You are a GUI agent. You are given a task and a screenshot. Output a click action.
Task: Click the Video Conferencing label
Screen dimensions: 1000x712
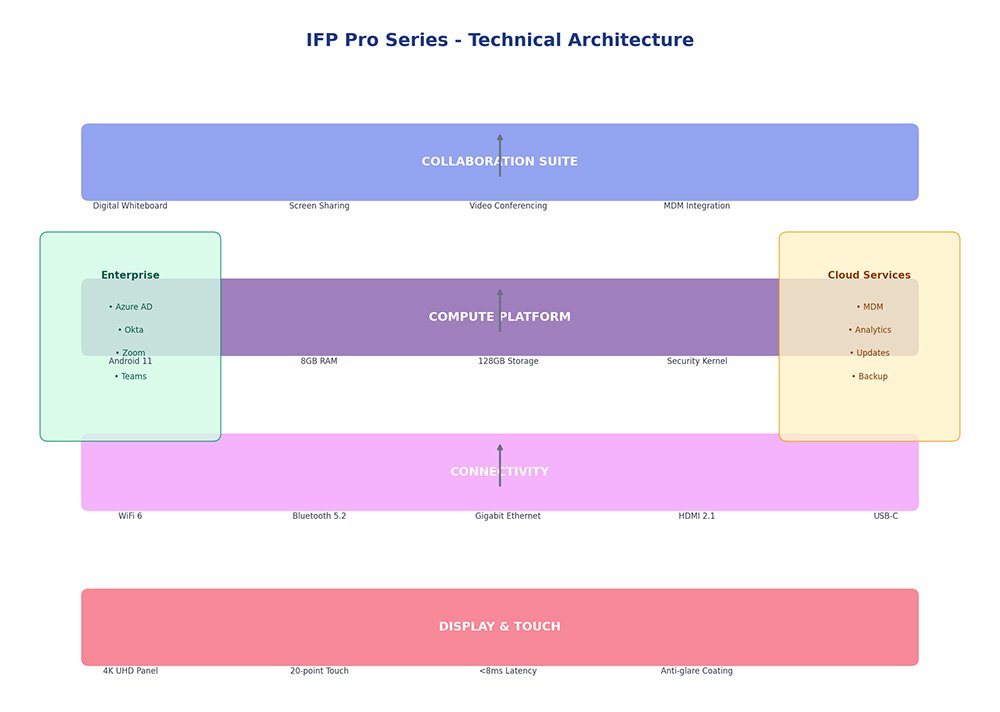pos(508,206)
